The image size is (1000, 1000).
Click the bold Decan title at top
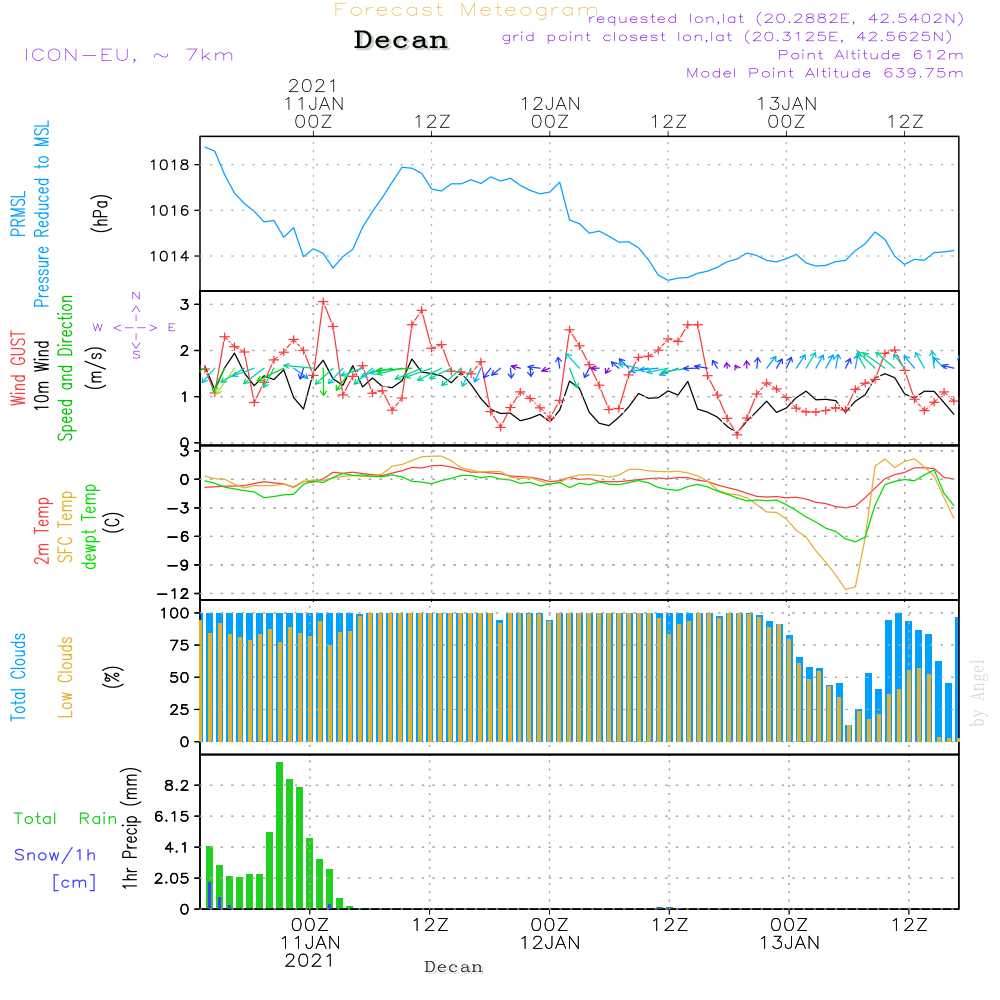pos(401,41)
